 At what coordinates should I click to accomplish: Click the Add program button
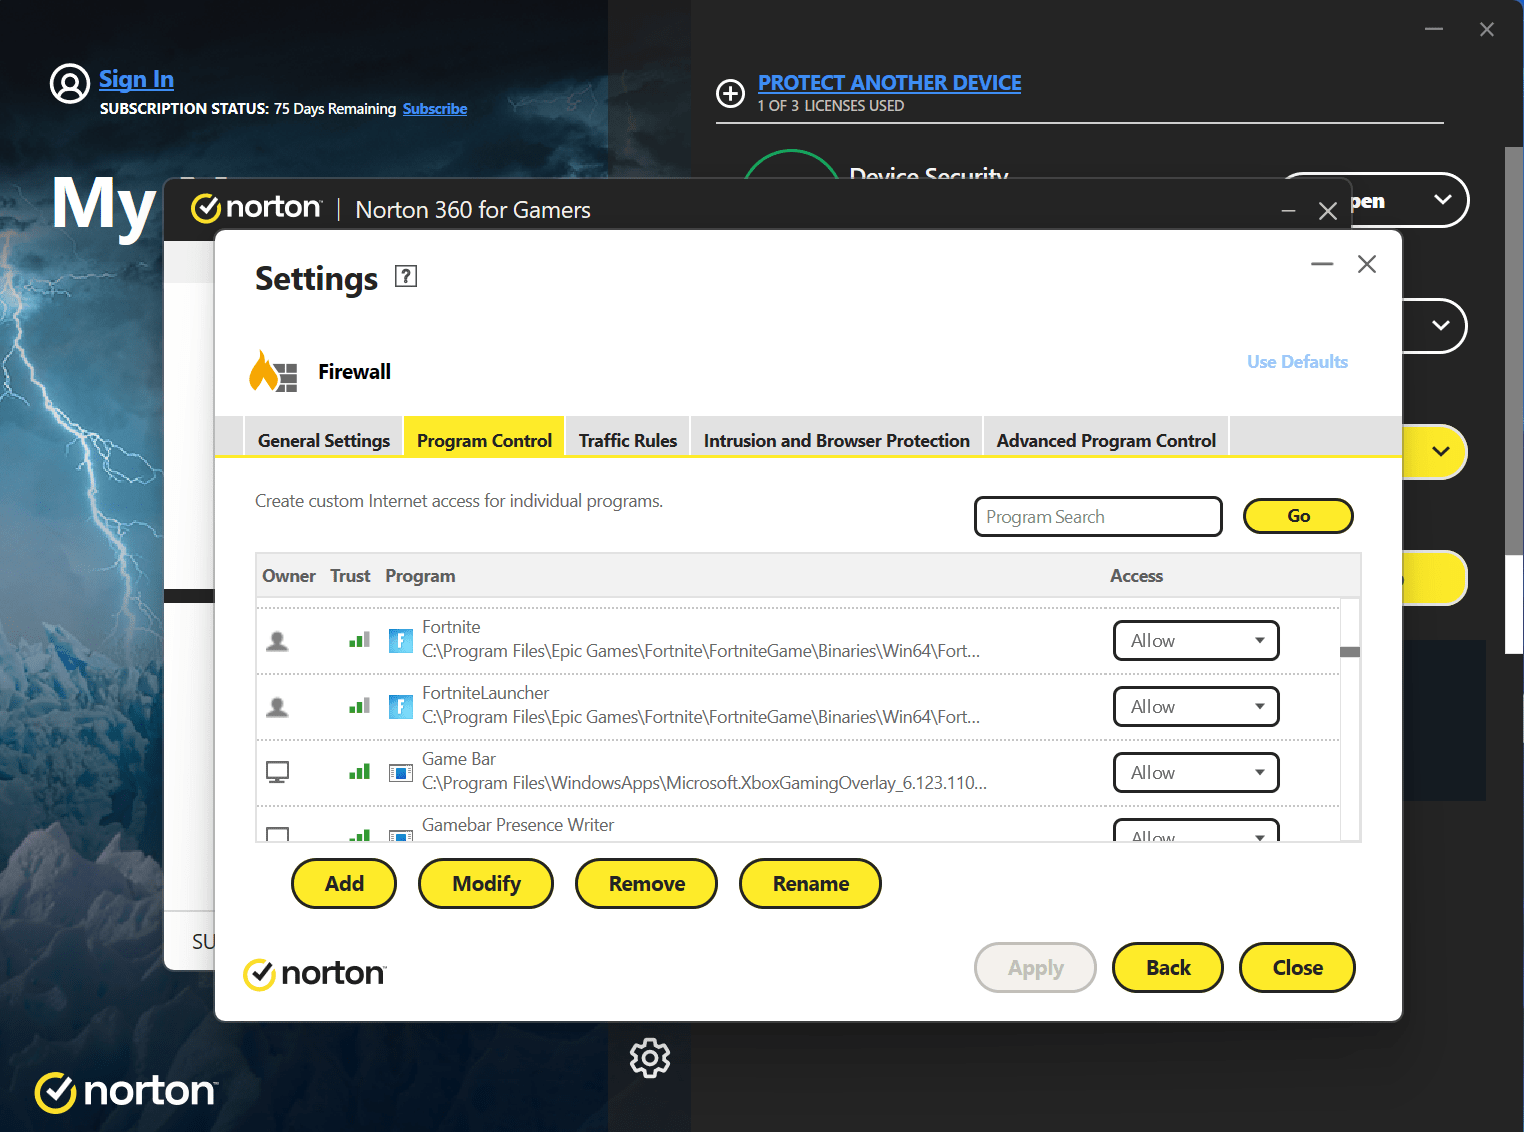tap(344, 884)
